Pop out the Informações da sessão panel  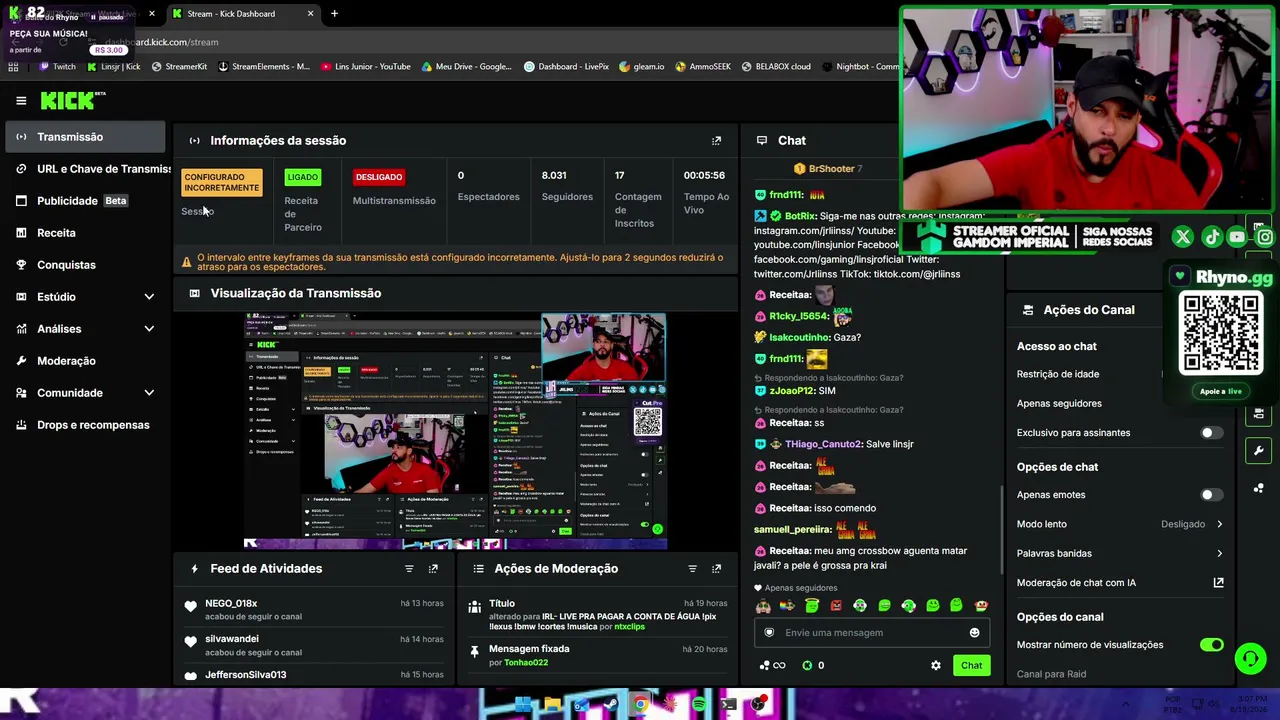pos(716,141)
